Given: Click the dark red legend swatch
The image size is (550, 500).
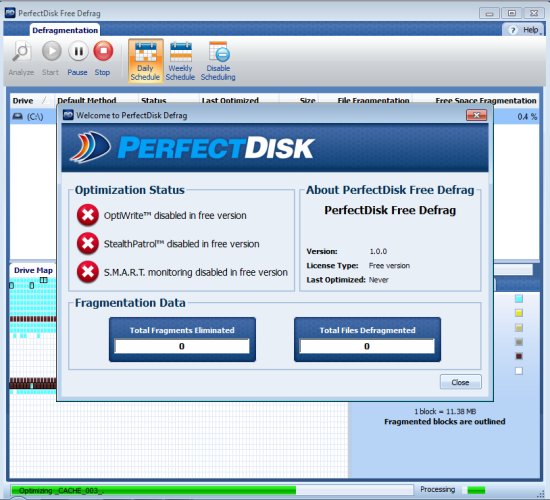Looking at the screenshot, I should click(519, 356).
